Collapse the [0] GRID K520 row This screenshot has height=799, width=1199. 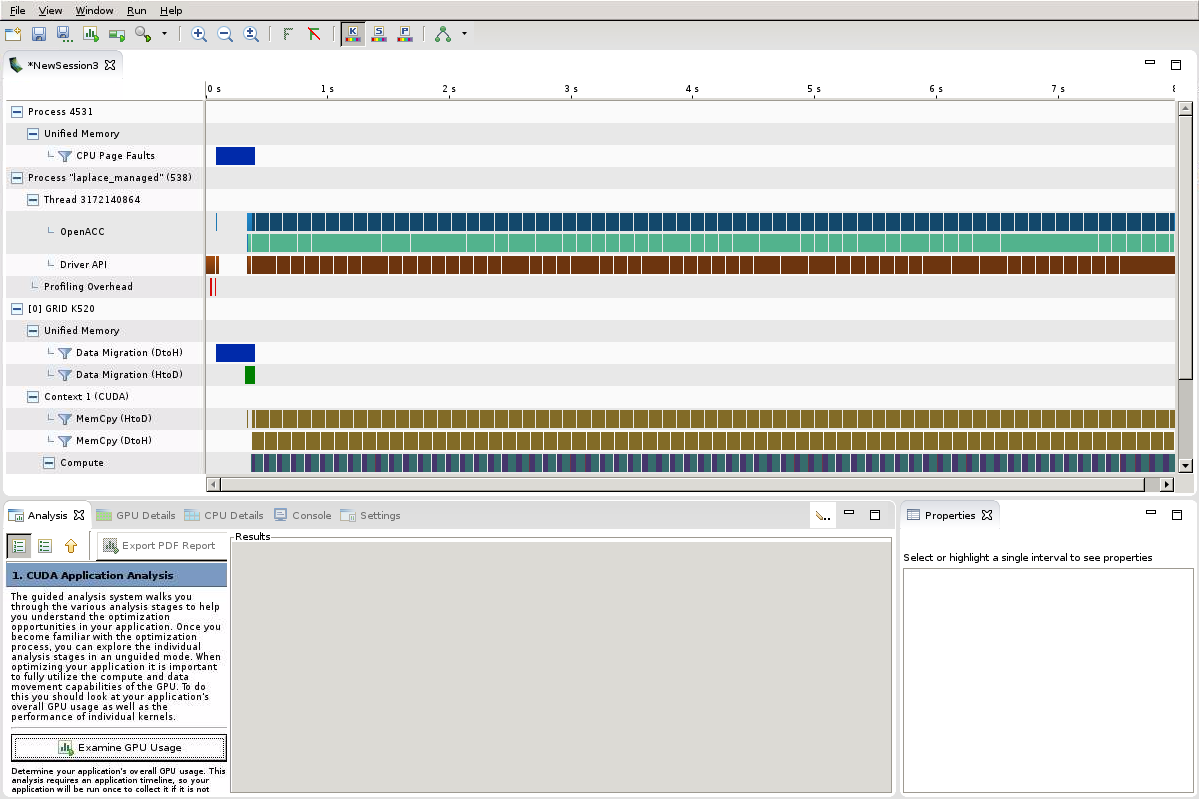(17, 309)
